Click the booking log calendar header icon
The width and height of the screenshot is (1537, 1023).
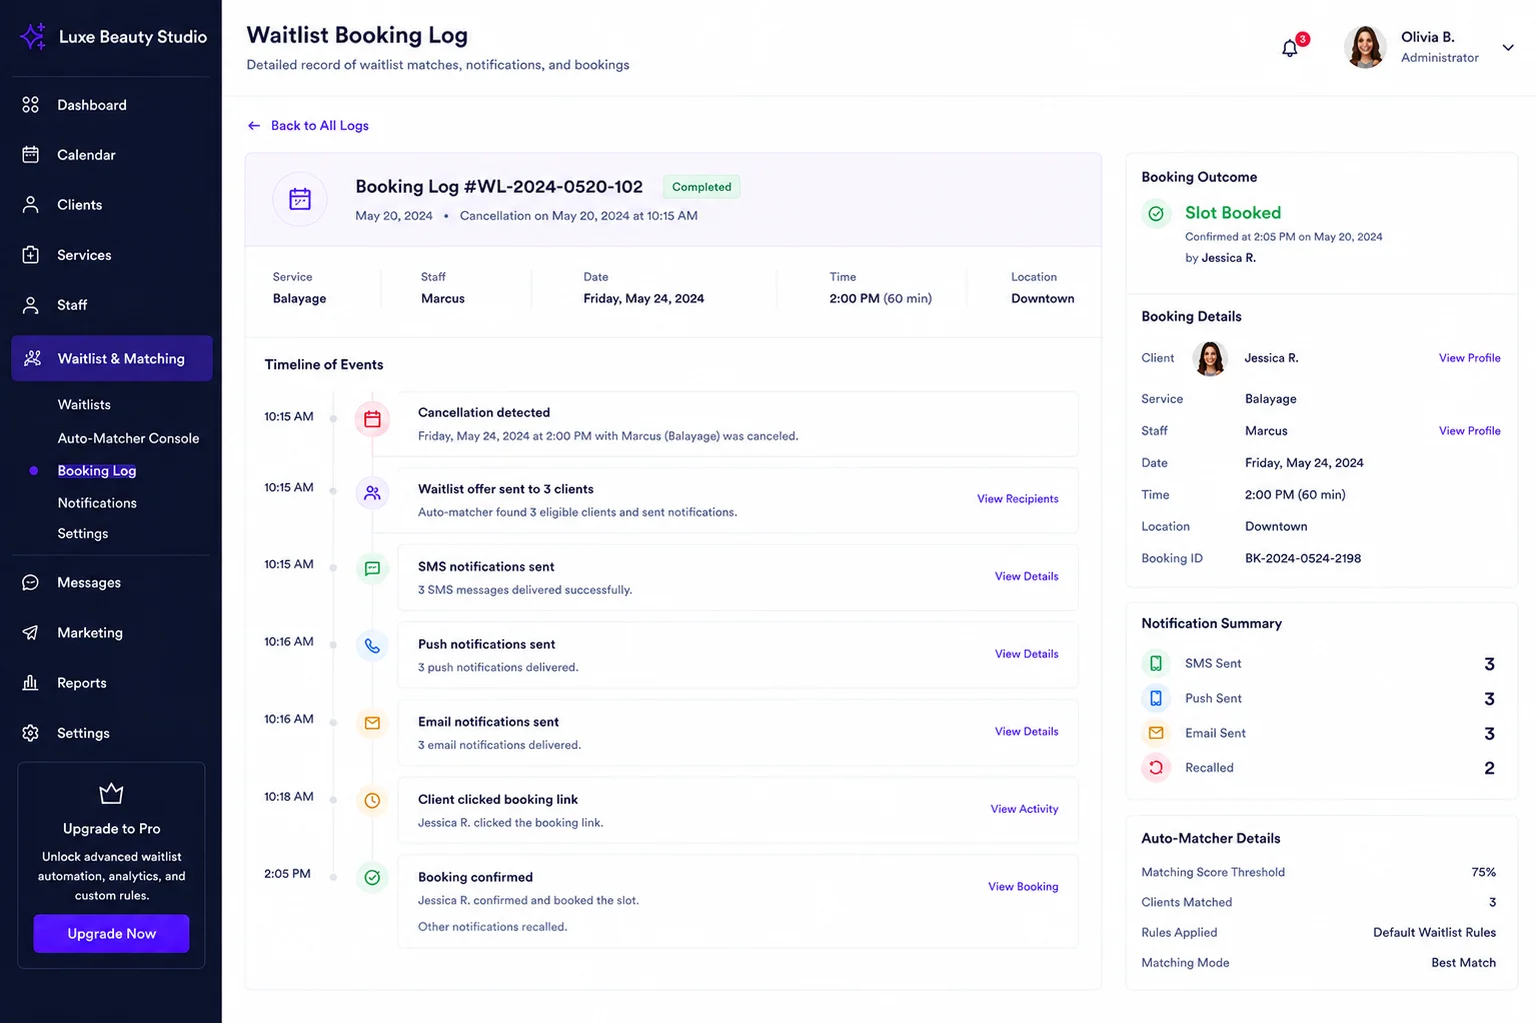tap(300, 199)
